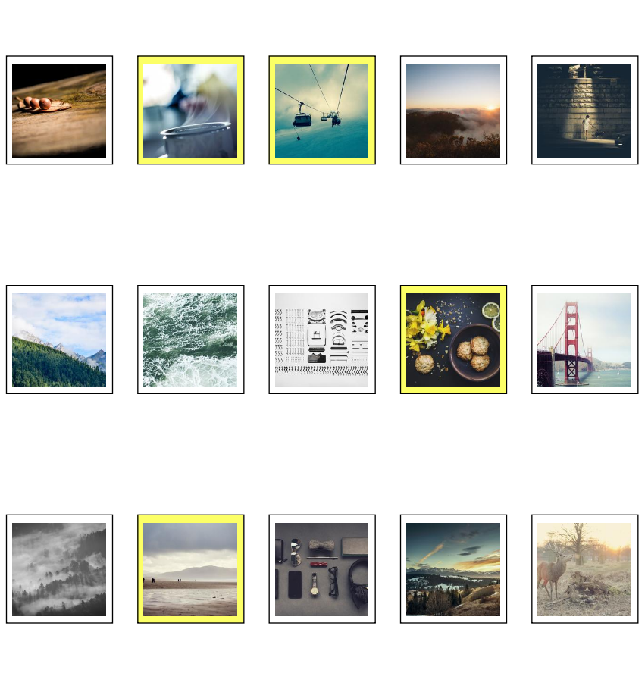Select the dusk valley landscape photo
644x678 pixels.
(453, 569)
